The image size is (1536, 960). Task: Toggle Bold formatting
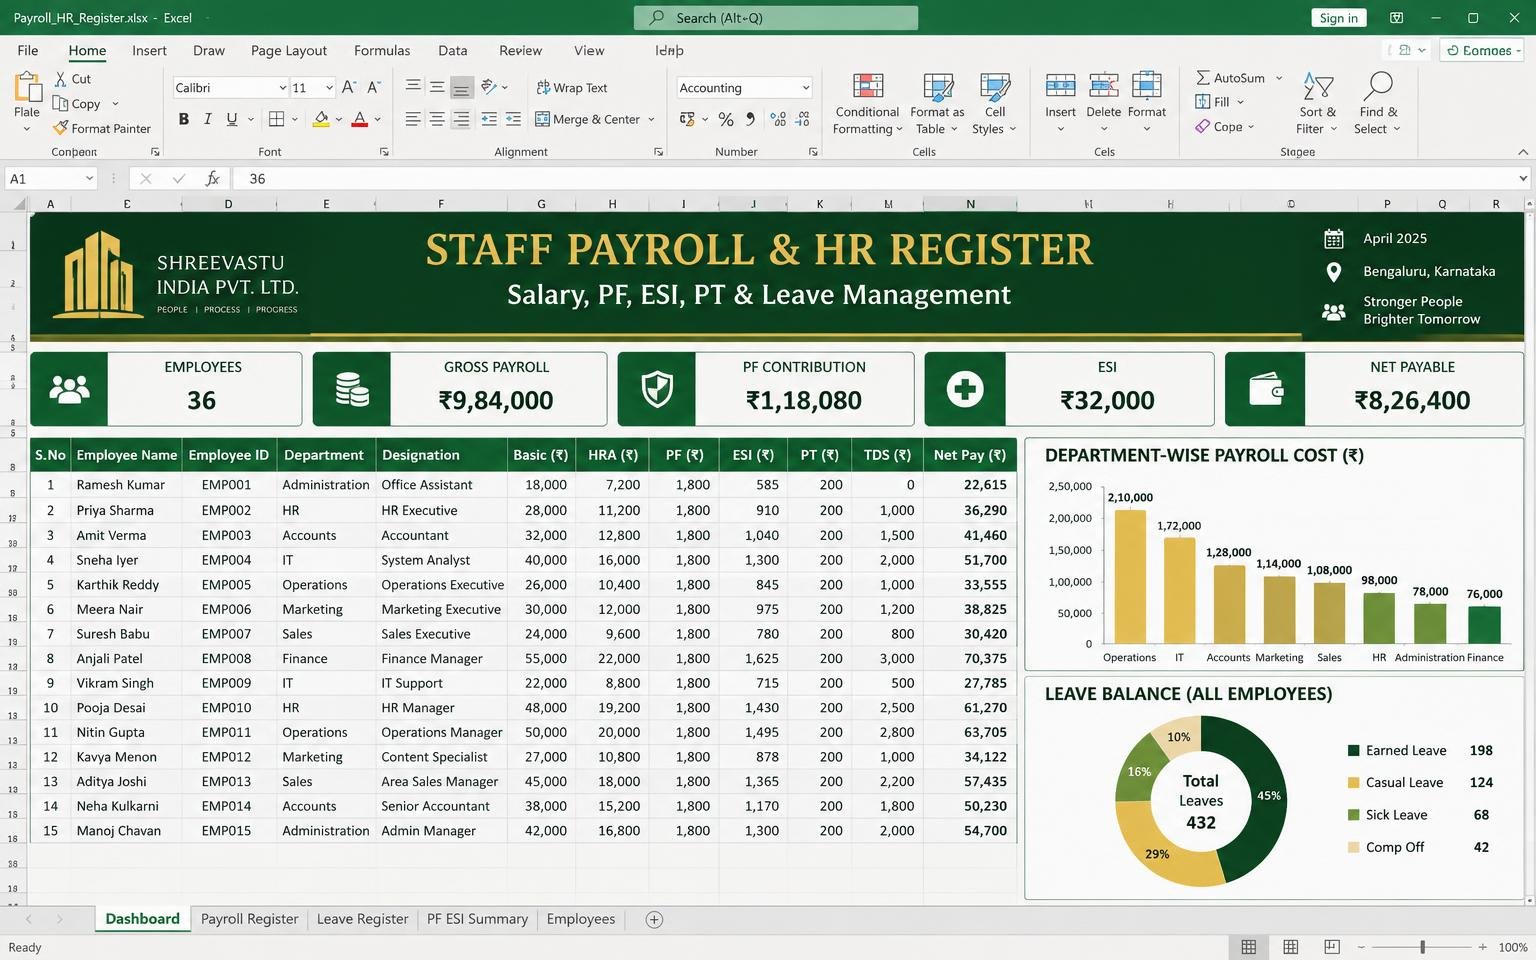click(183, 119)
